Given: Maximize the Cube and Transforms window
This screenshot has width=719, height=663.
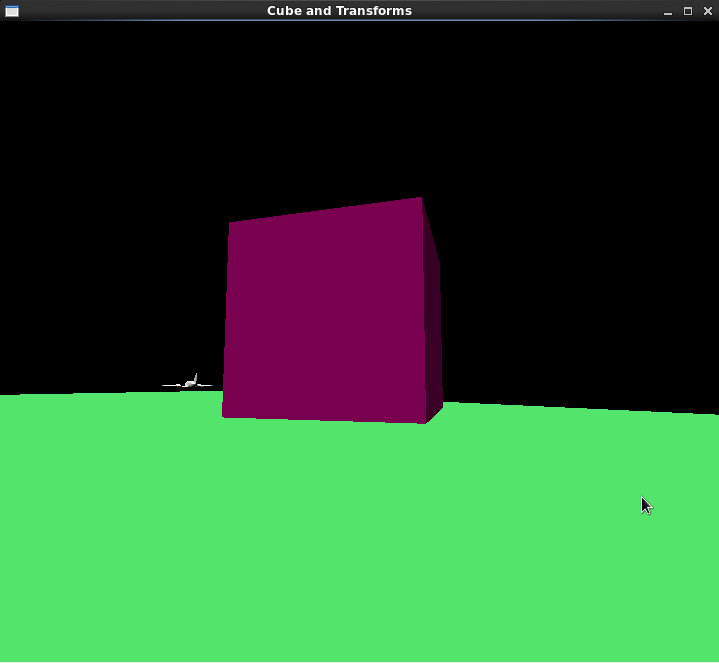Looking at the screenshot, I should (x=688, y=11).
